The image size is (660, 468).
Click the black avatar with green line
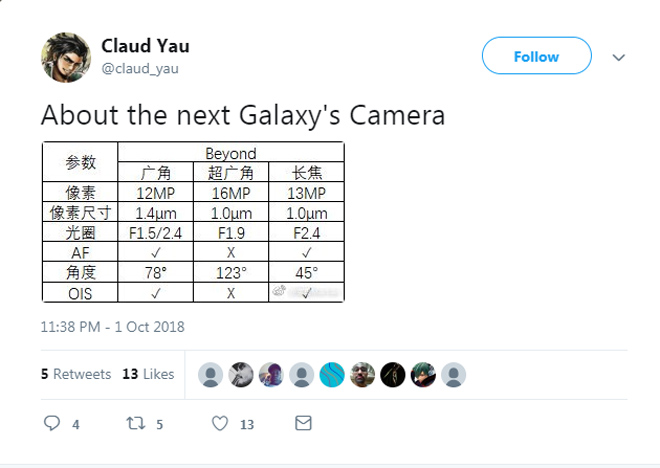(x=393, y=375)
